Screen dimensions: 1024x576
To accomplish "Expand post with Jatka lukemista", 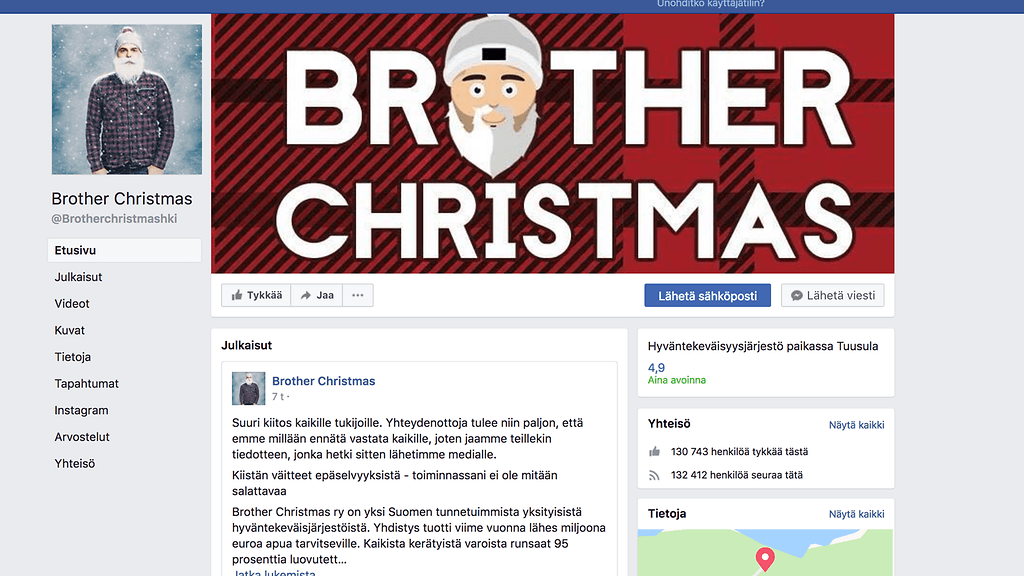I will [x=274, y=572].
